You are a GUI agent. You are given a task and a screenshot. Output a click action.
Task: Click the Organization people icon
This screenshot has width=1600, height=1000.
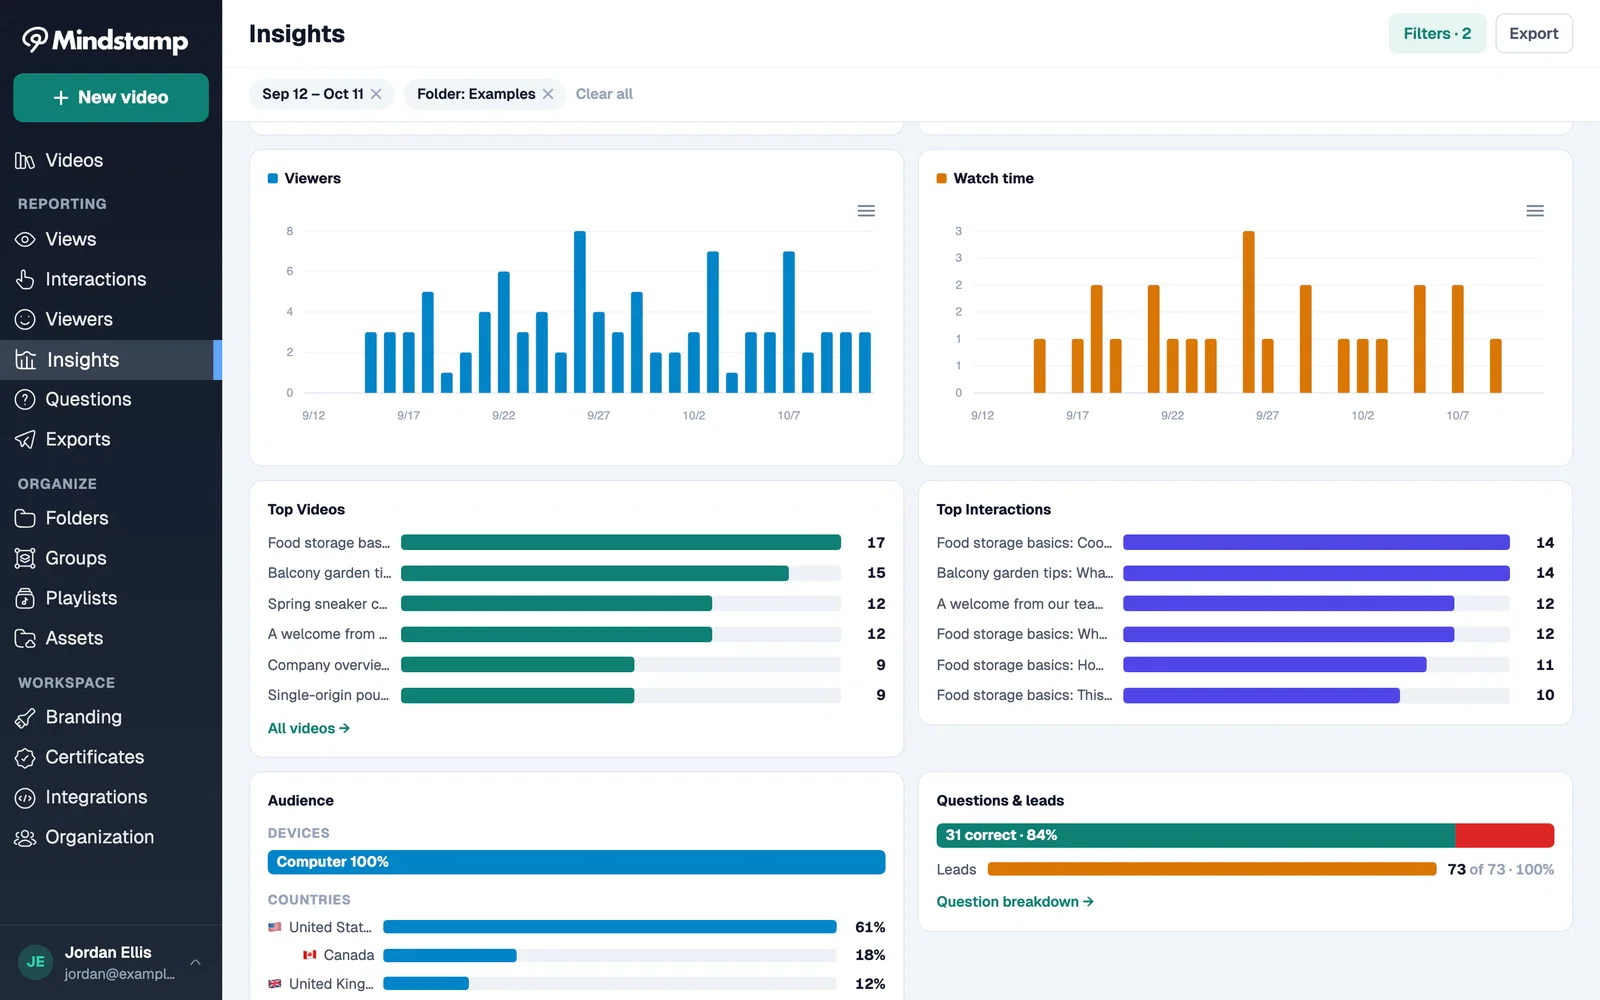pos(25,838)
